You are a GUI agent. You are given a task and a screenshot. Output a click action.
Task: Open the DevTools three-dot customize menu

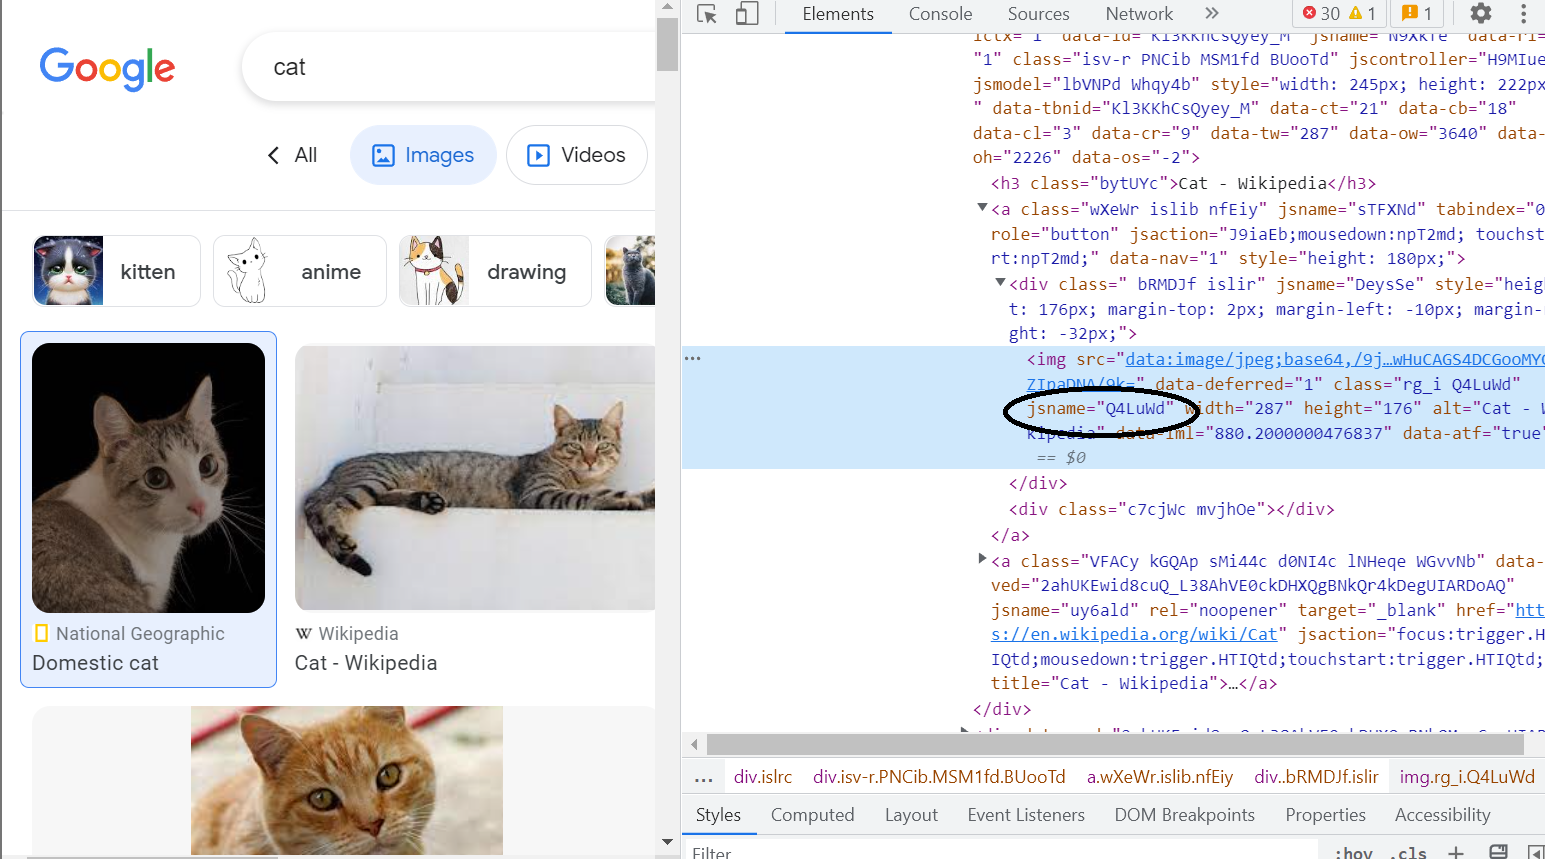(1524, 14)
